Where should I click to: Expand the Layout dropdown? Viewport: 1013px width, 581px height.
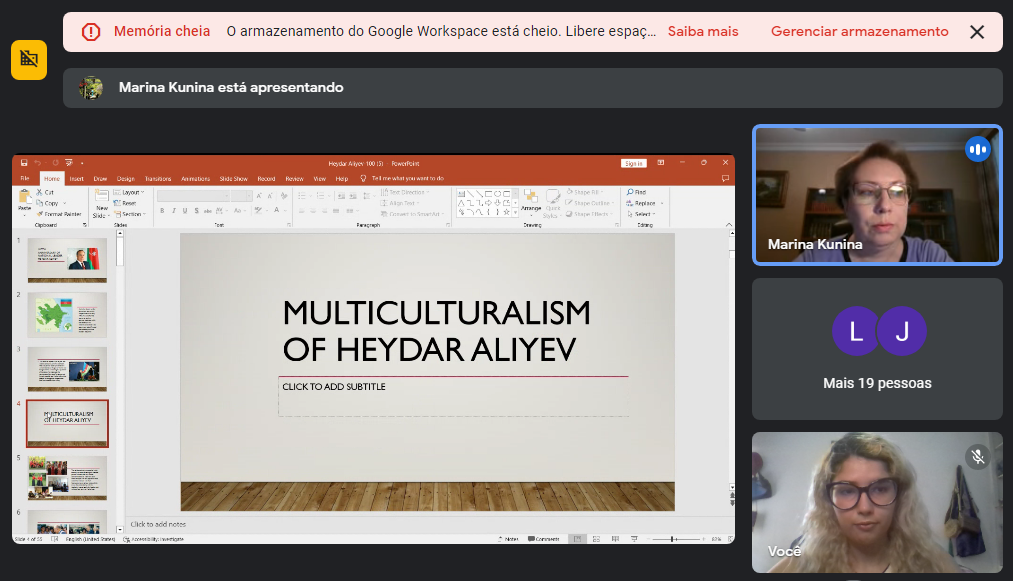pyautogui.click(x=131, y=192)
